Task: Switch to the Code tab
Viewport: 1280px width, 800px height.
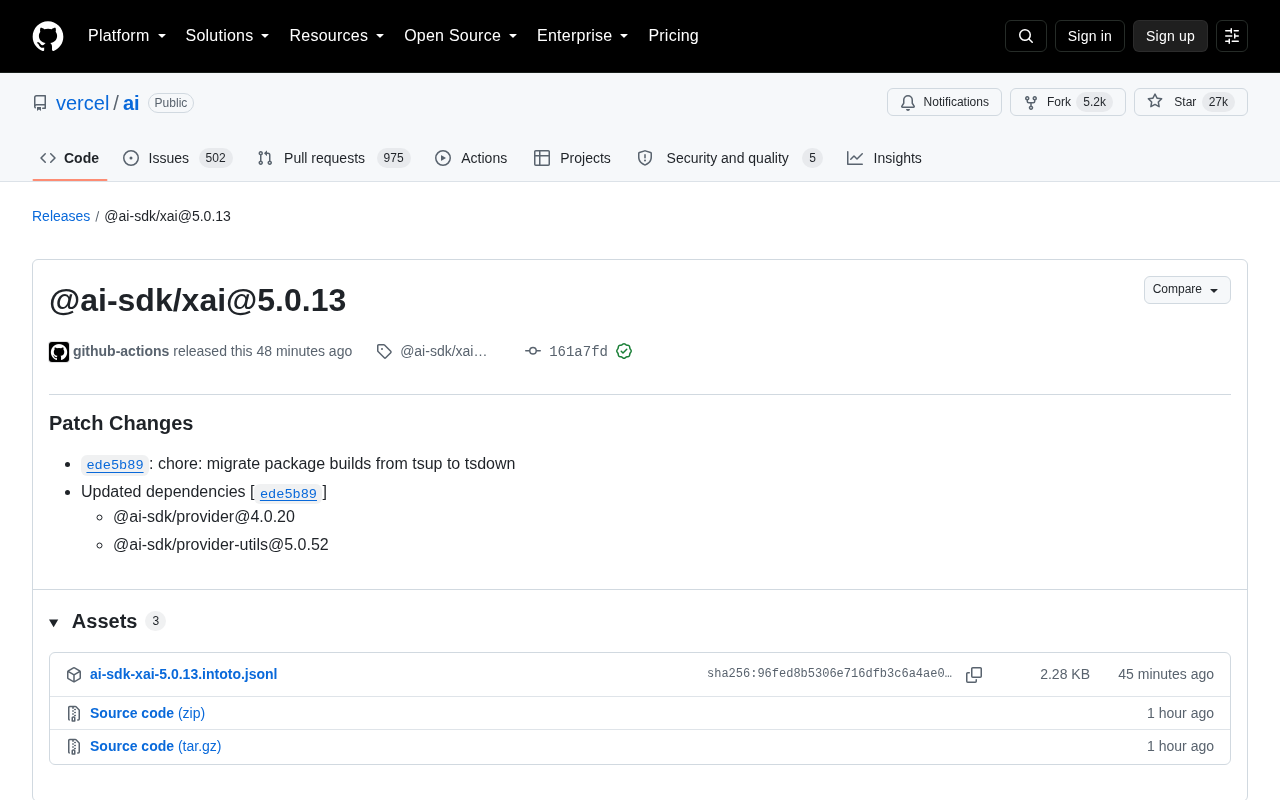Action: click(70, 158)
